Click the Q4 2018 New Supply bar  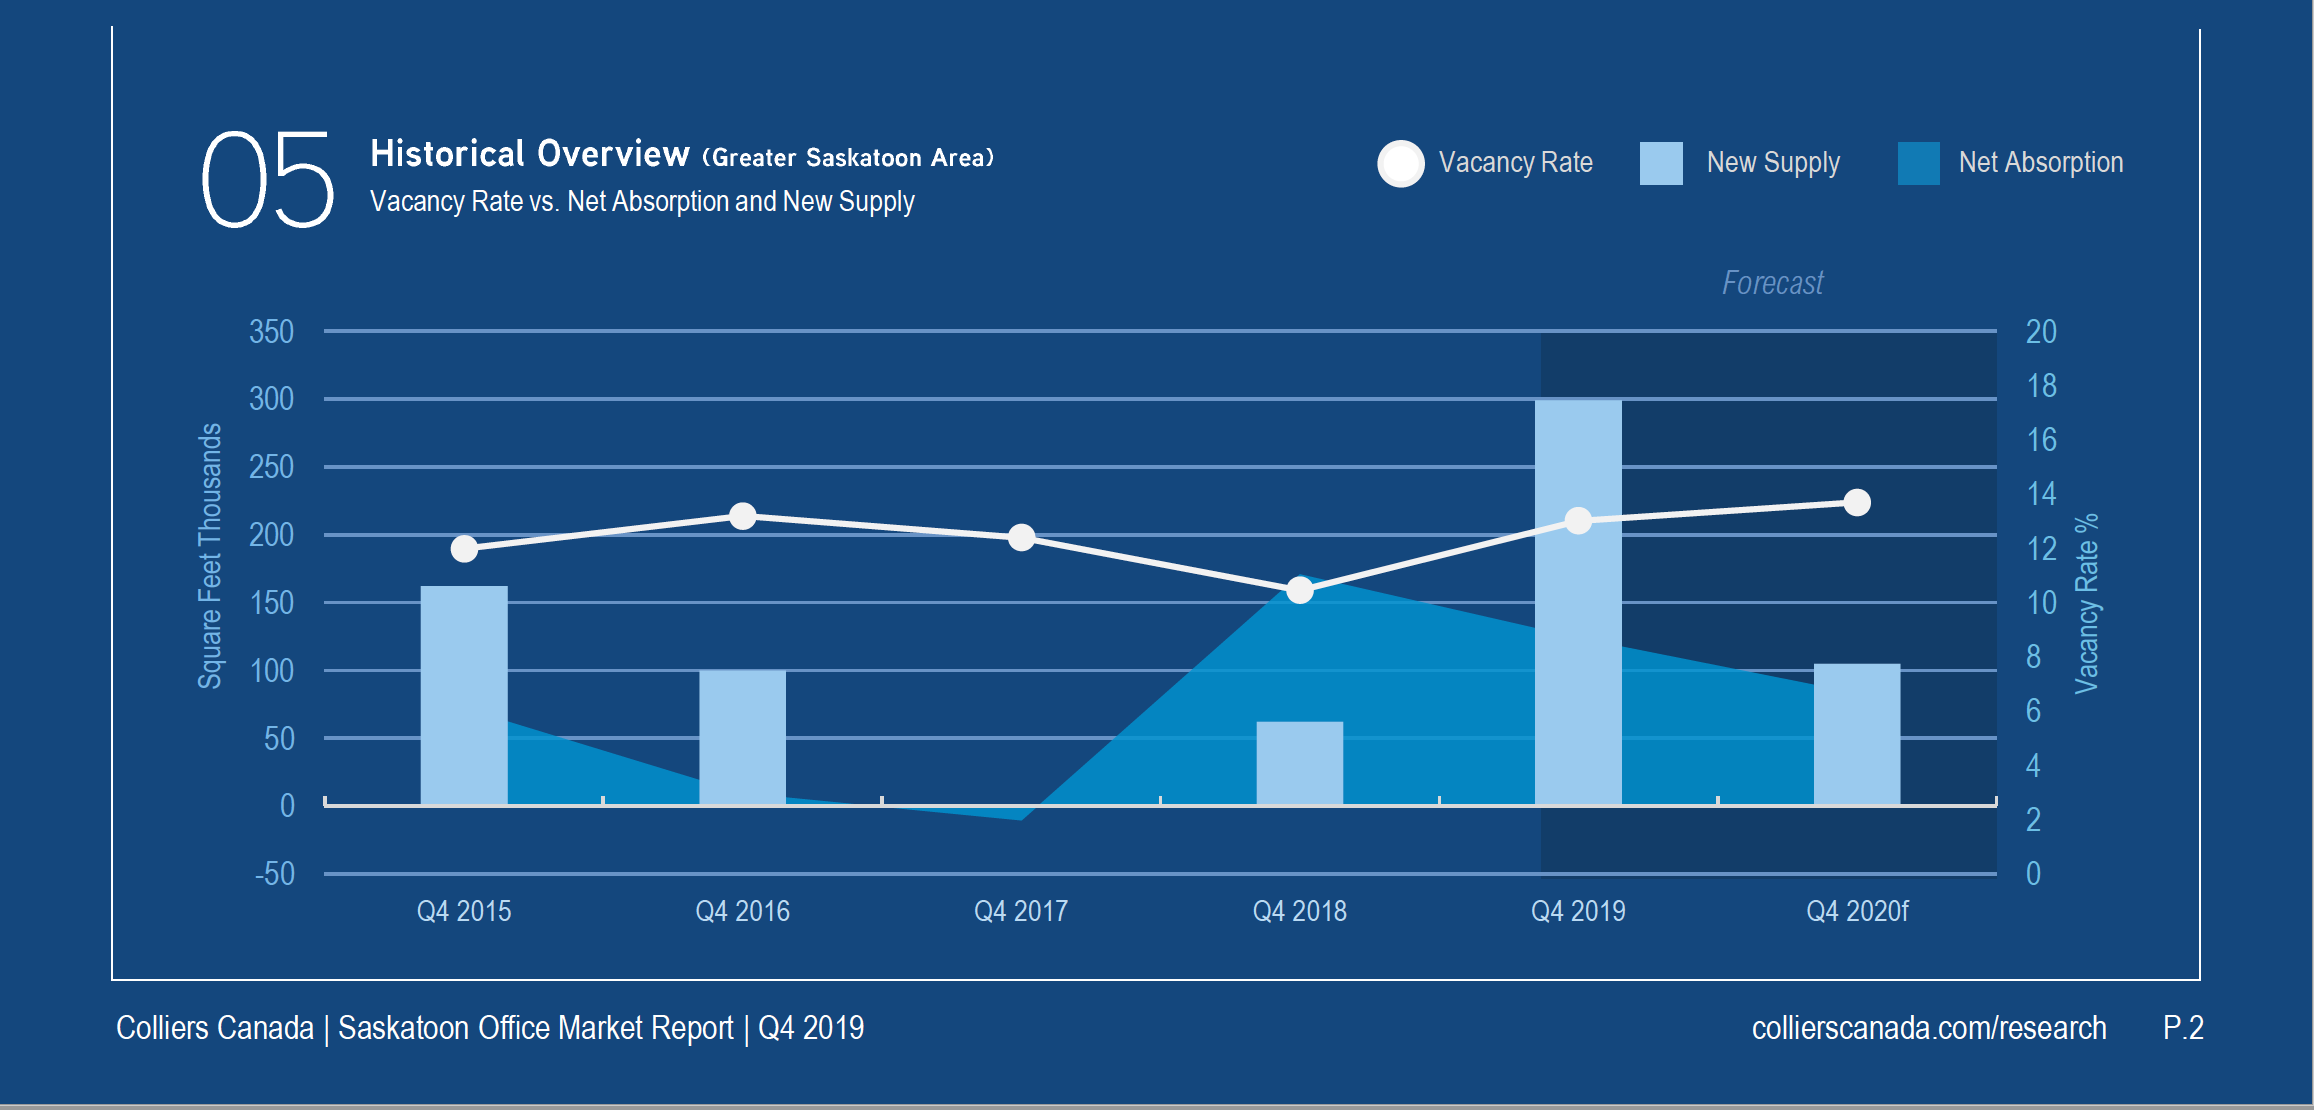1300,763
